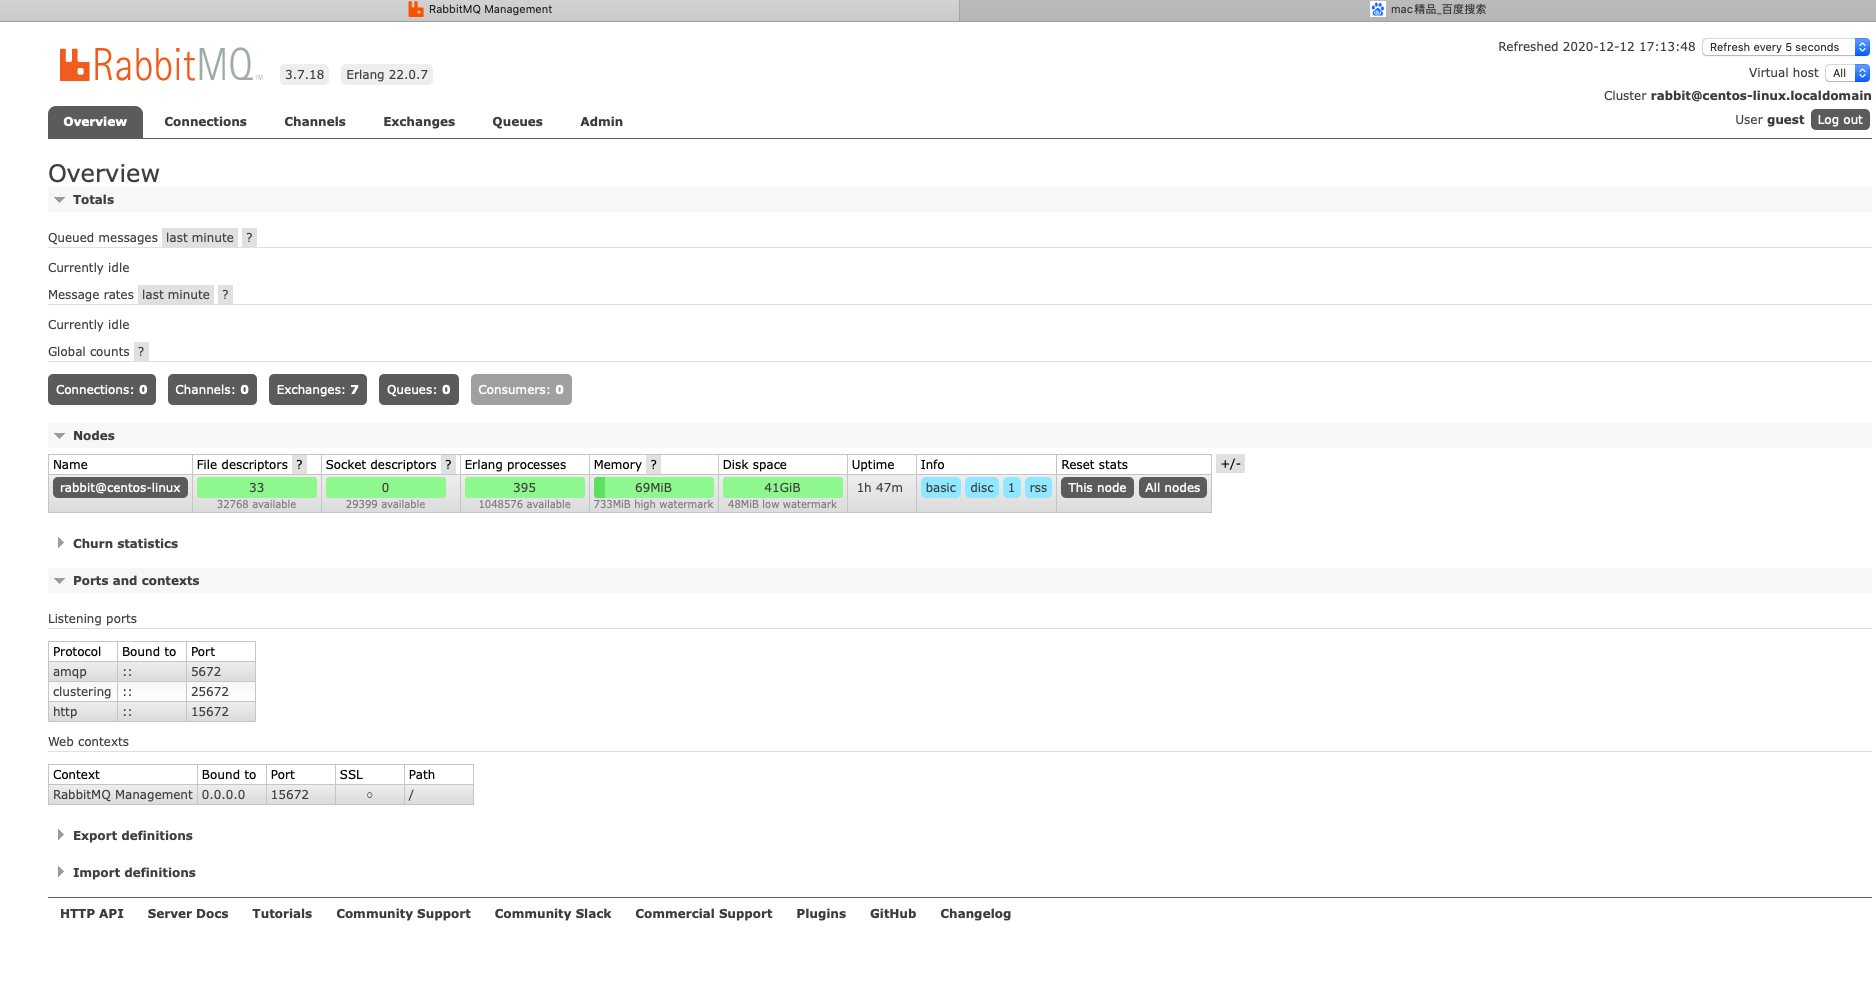
Task: Expand the Import definitions section
Action: pos(125,873)
